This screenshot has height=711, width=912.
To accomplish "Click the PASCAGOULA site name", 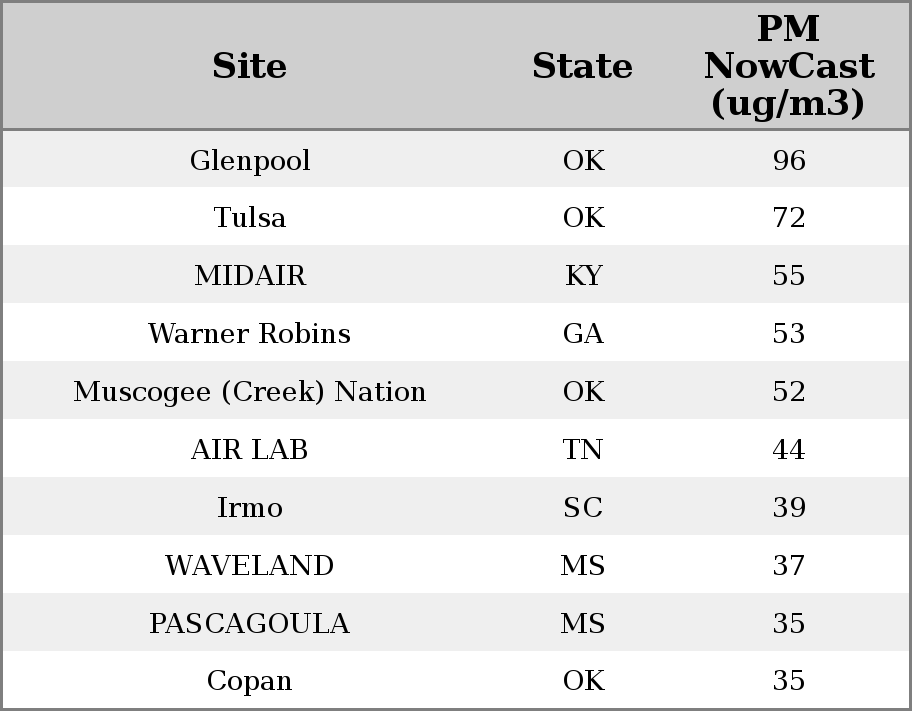I will point(250,624).
